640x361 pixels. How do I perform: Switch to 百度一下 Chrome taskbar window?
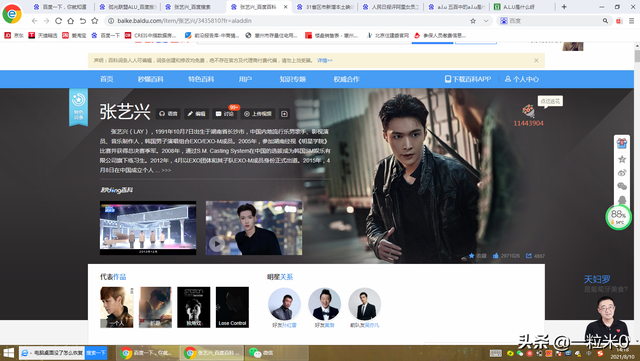point(148,353)
